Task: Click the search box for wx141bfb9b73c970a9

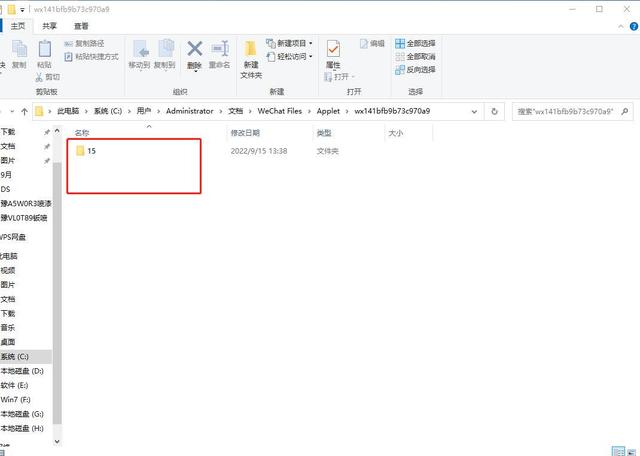Action: tap(570, 111)
